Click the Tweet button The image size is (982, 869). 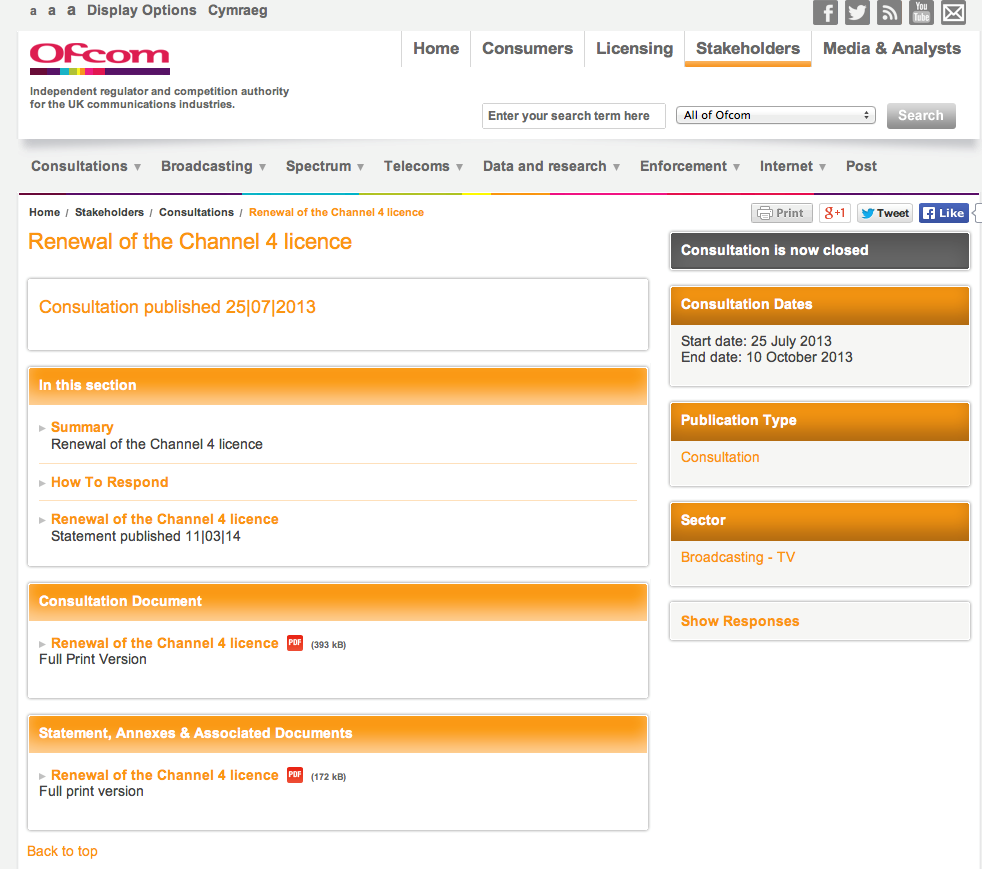(x=884, y=213)
